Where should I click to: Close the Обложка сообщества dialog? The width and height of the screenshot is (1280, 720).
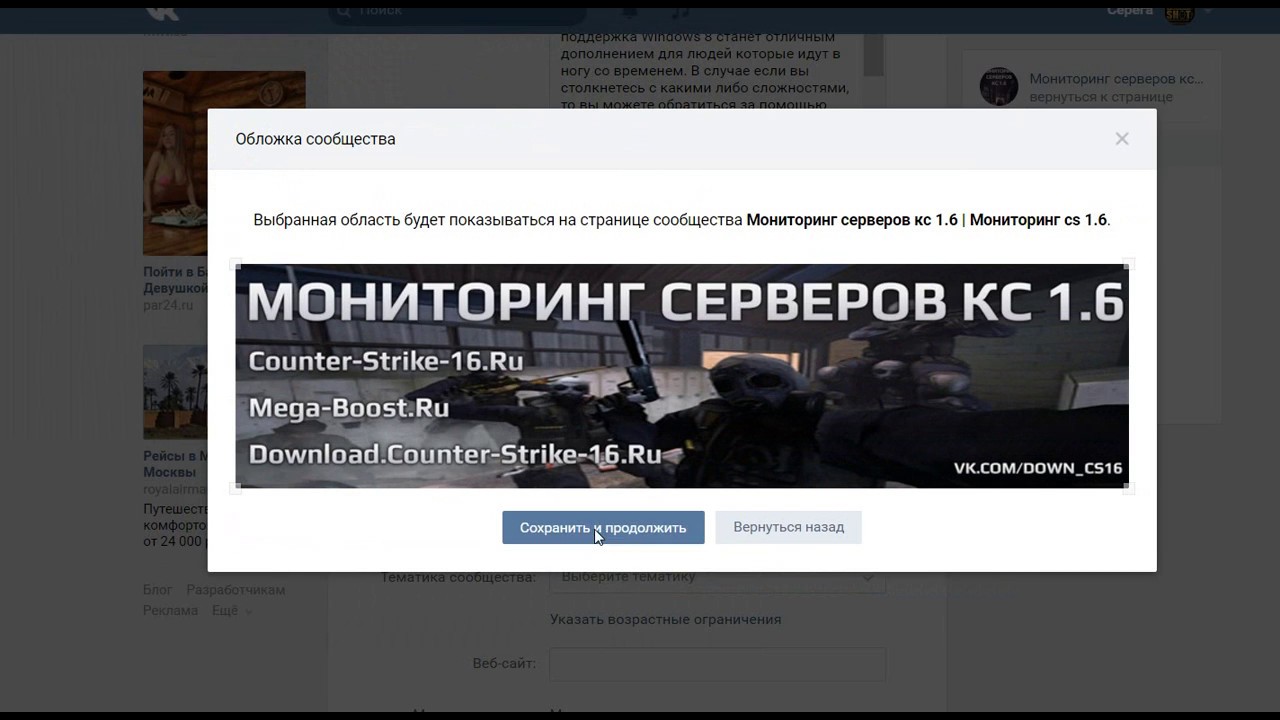[1122, 139]
